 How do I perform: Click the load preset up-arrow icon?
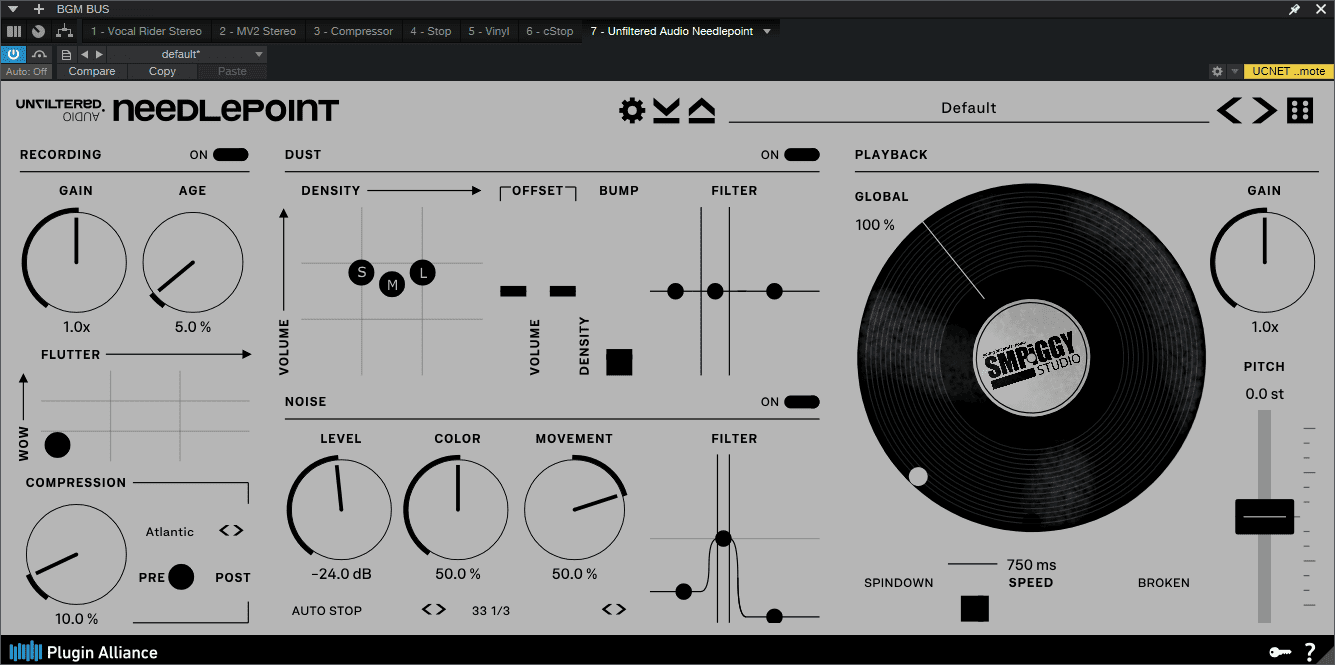coord(701,110)
